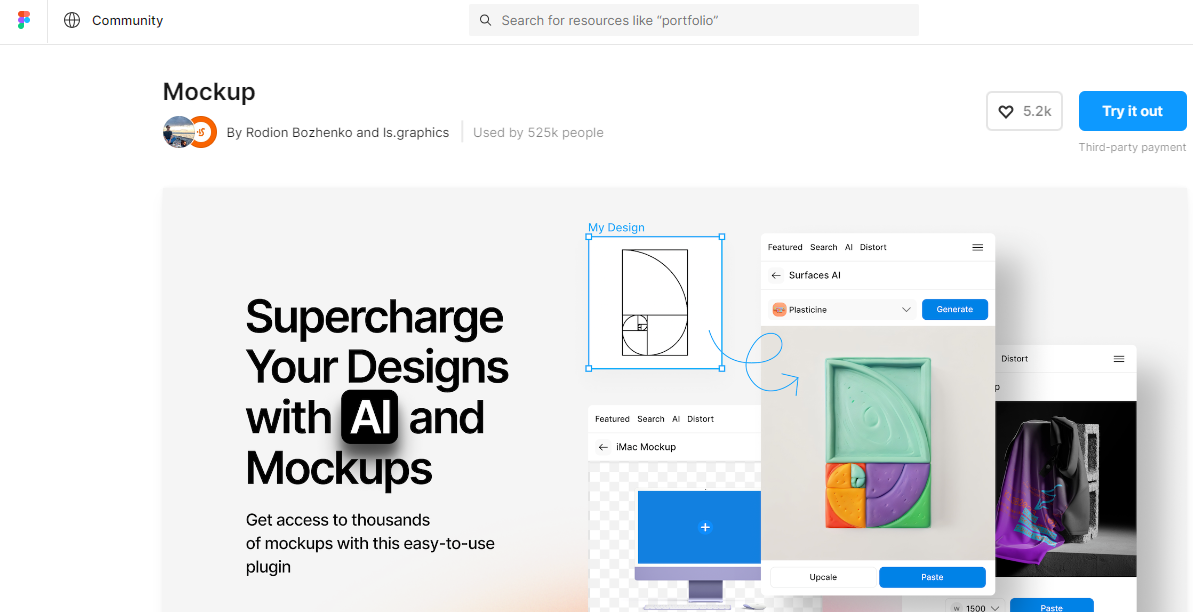1193x612 pixels.
Task: Click the search magnifier icon
Action: [486, 20]
